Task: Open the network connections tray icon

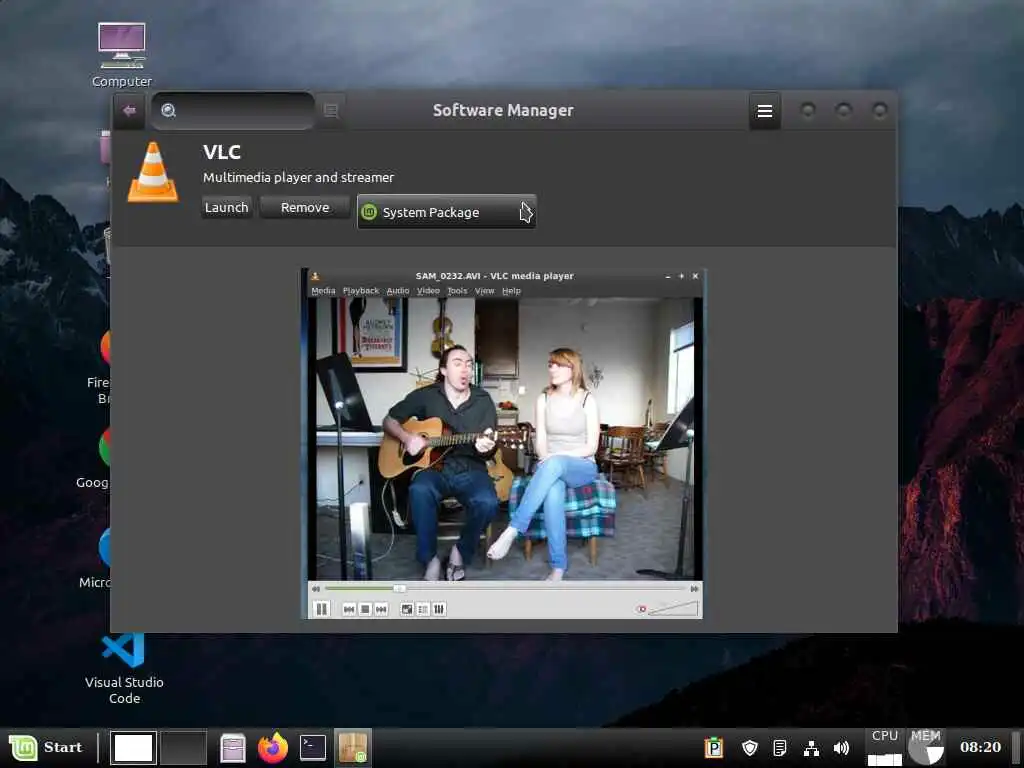Action: (x=811, y=748)
